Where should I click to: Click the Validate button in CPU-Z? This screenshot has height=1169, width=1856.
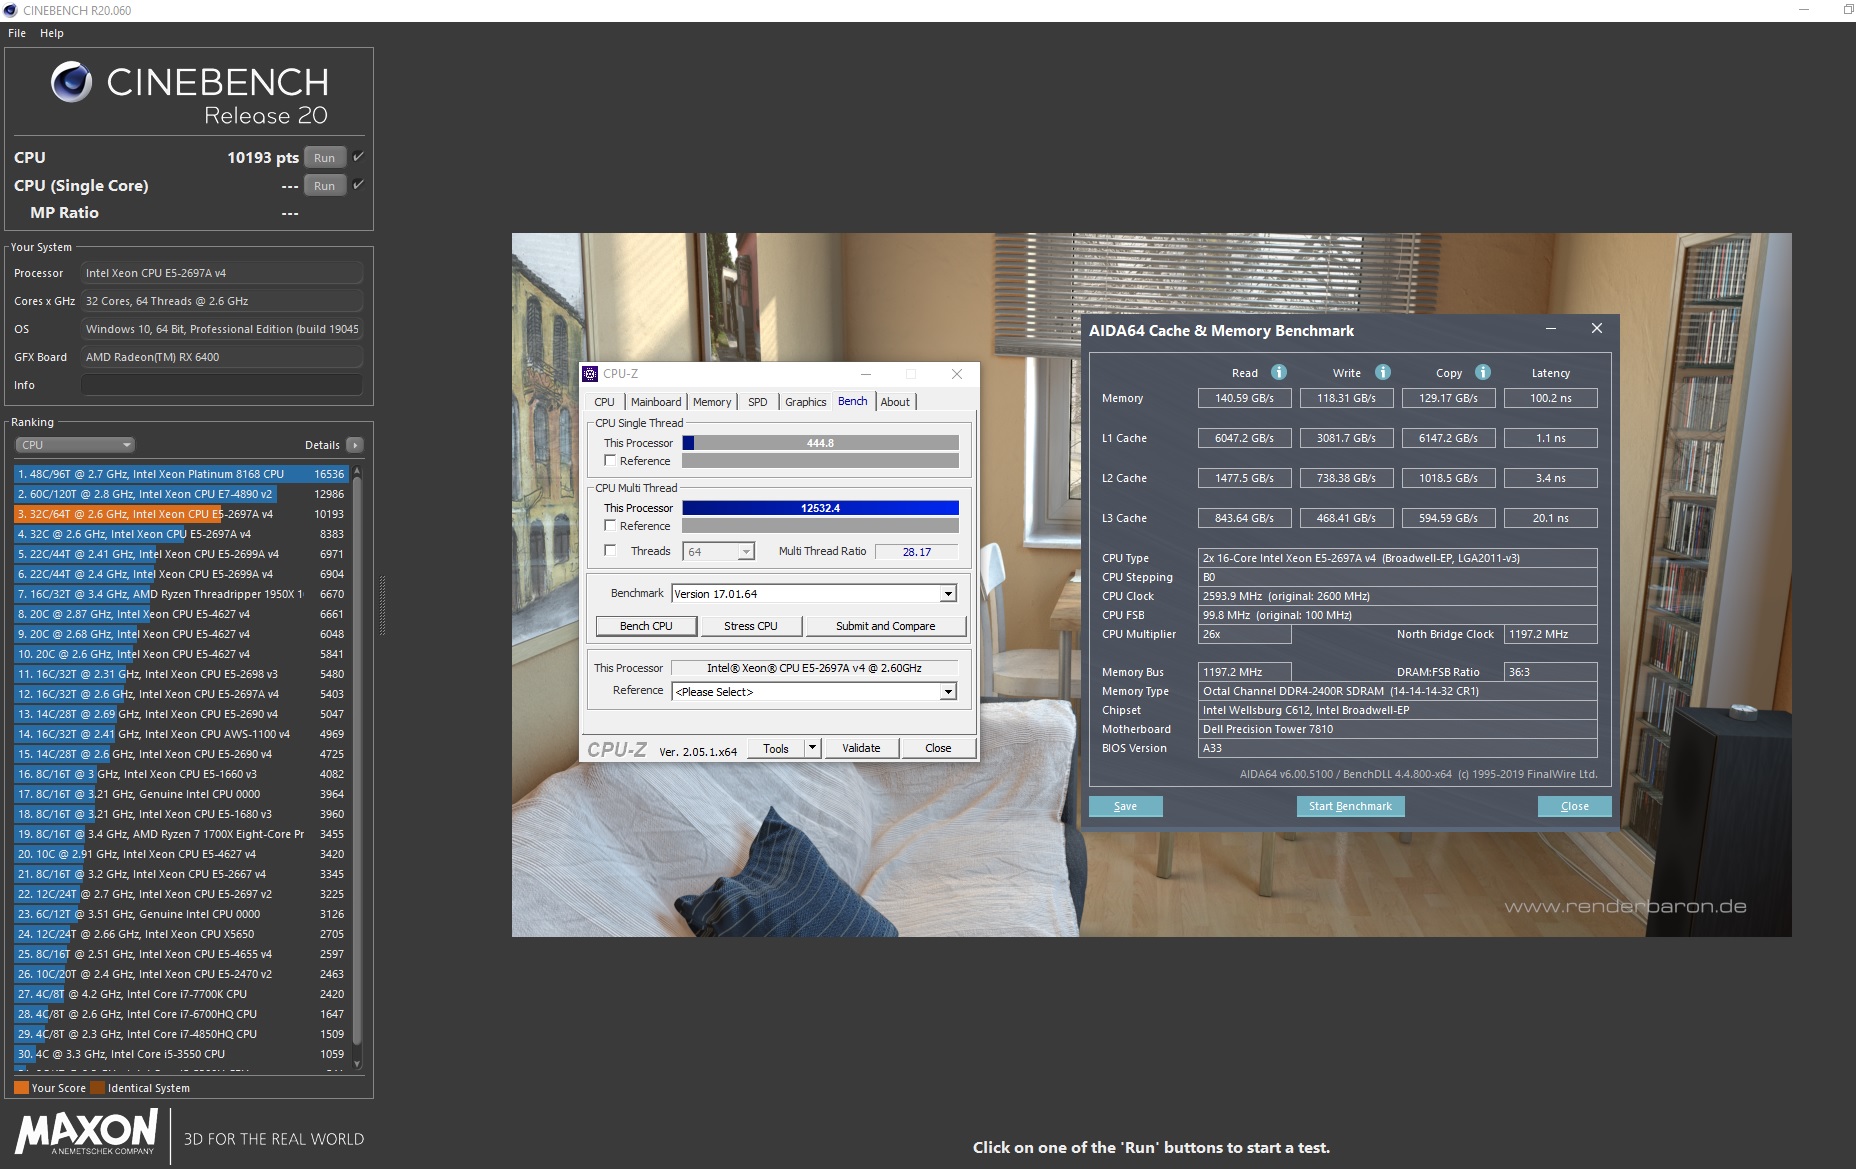pyautogui.click(x=862, y=748)
